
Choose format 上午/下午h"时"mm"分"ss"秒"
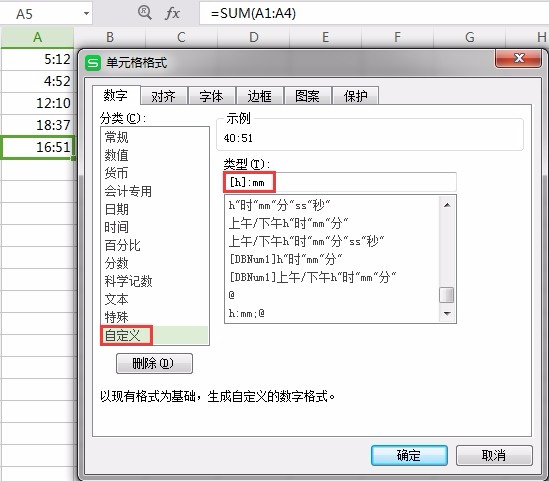332,241
